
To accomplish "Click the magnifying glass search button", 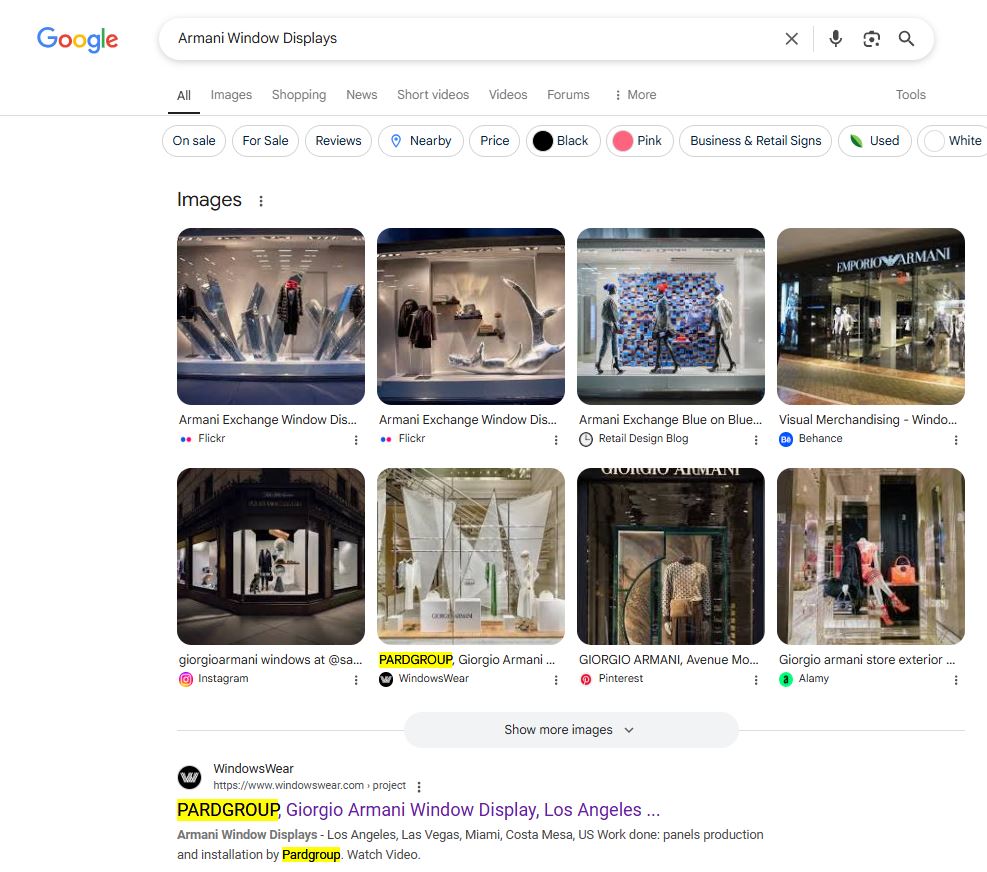I will coord(906,39).
